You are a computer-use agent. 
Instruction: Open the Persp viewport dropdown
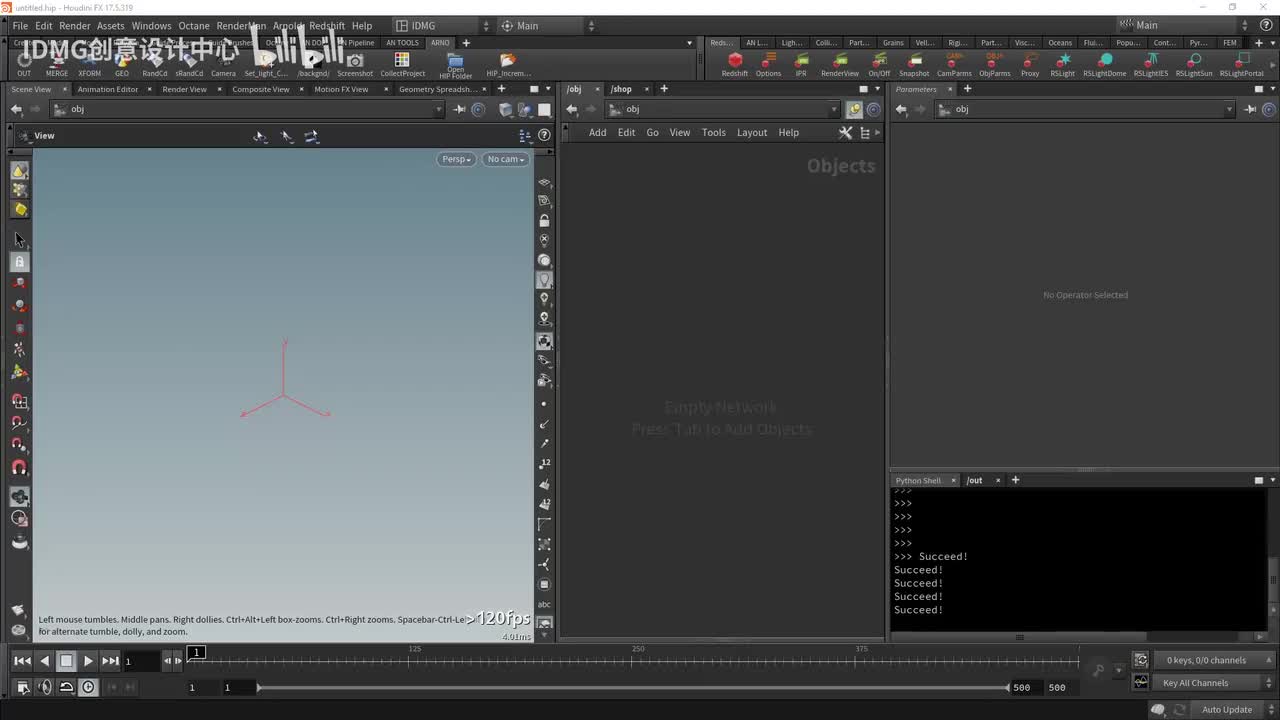click(456, 159)
